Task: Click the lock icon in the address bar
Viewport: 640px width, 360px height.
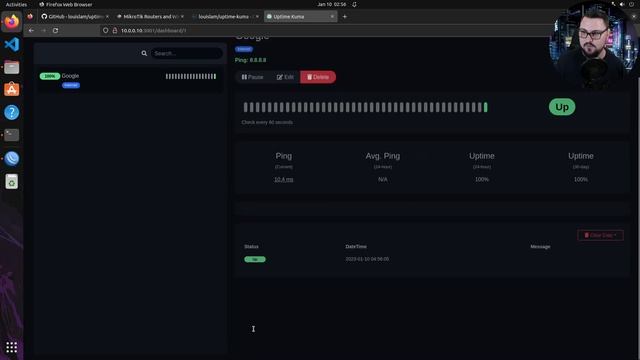Action: [115, 31]
